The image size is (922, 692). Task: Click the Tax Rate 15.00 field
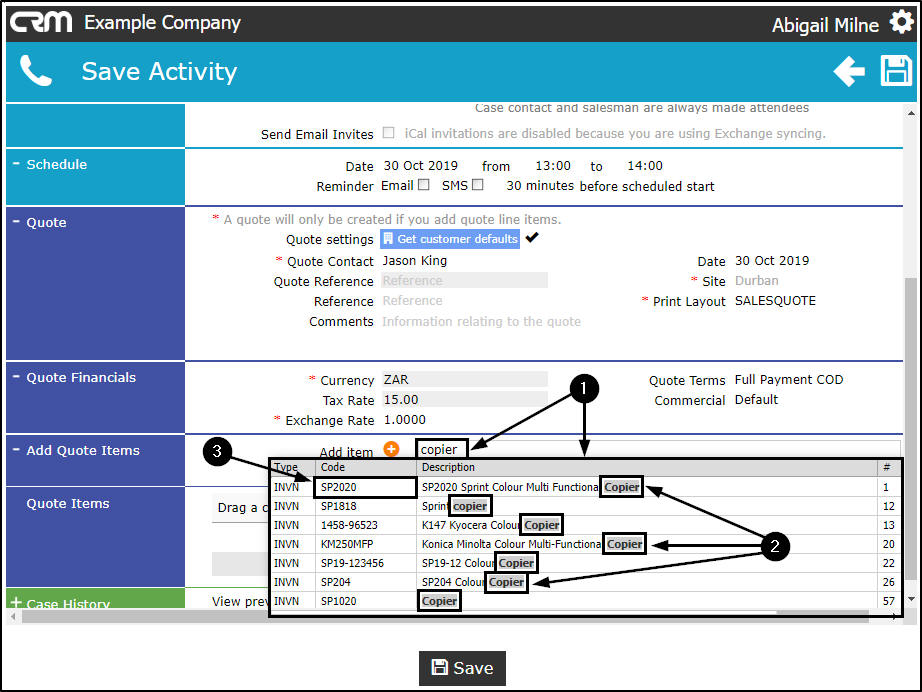[x=465, y=400]
